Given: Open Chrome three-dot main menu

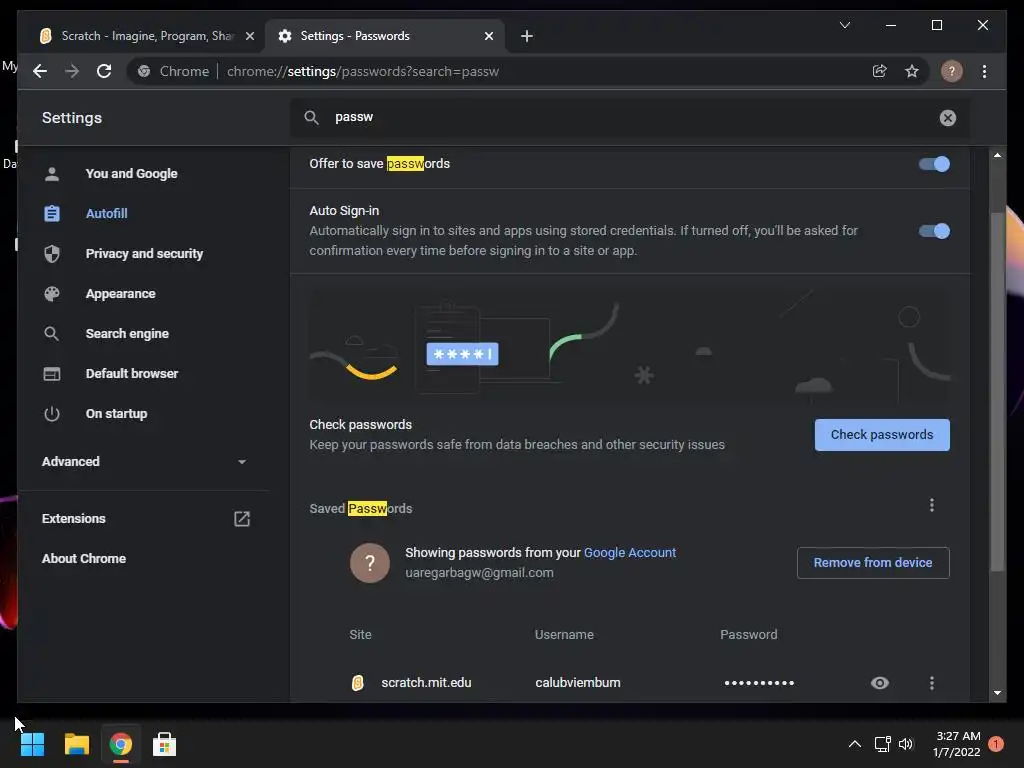Looking at the screenshot, I should click(984, 71).
